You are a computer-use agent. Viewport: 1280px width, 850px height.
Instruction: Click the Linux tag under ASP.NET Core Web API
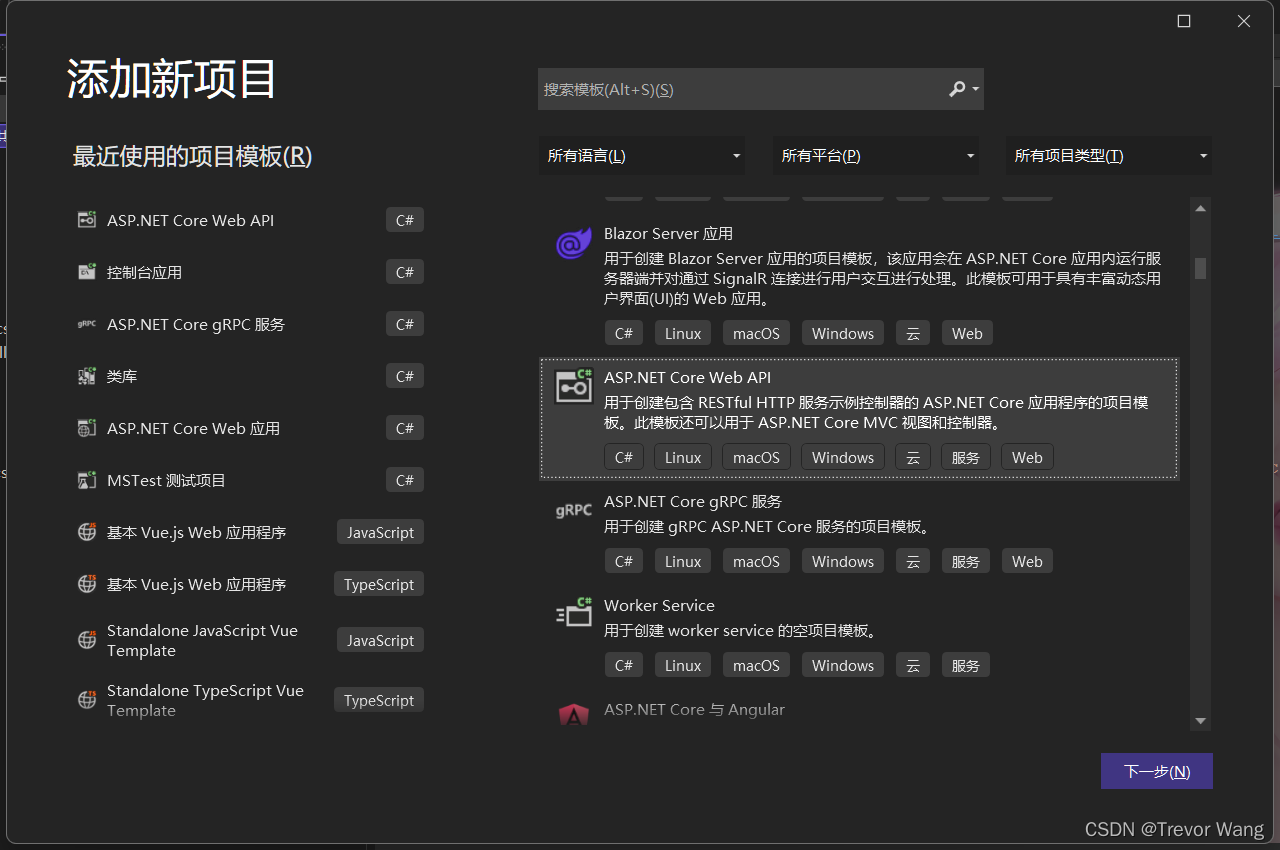tap(682, 456)
